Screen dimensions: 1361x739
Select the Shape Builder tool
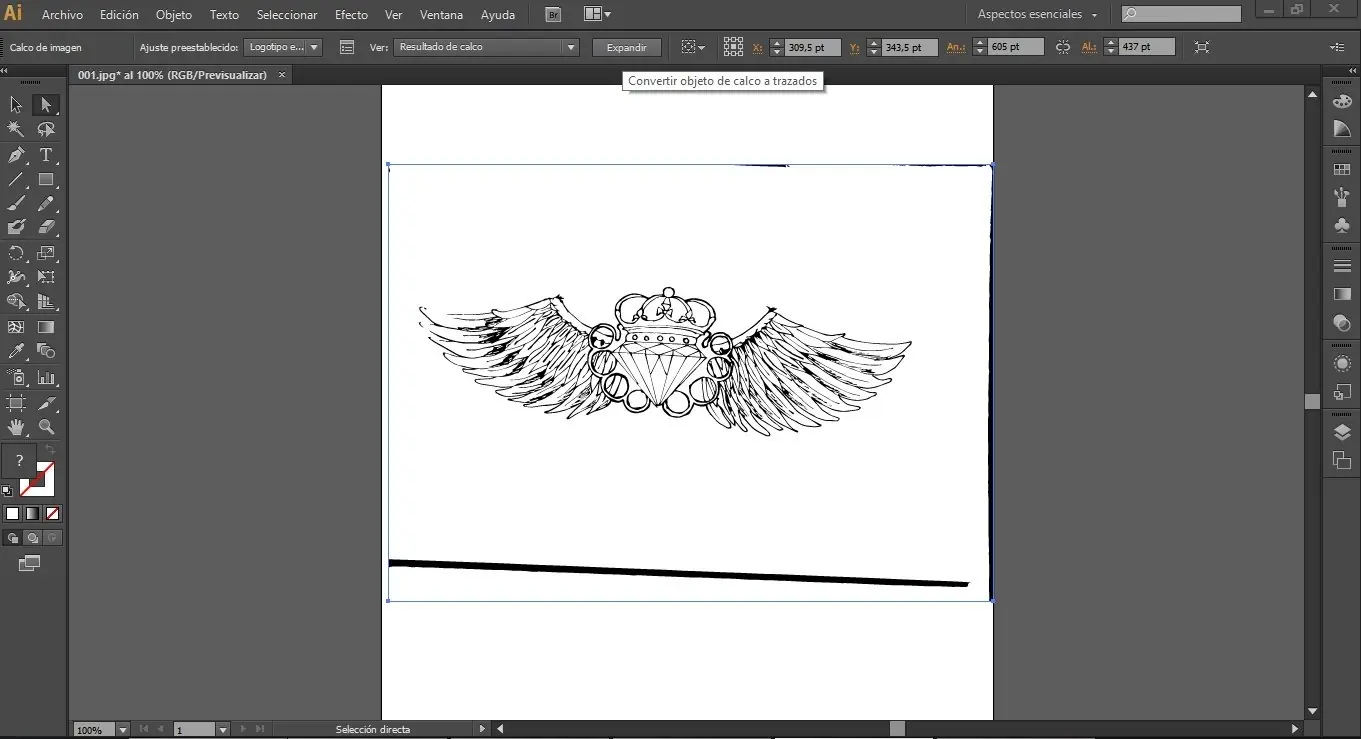click(16, 302)
